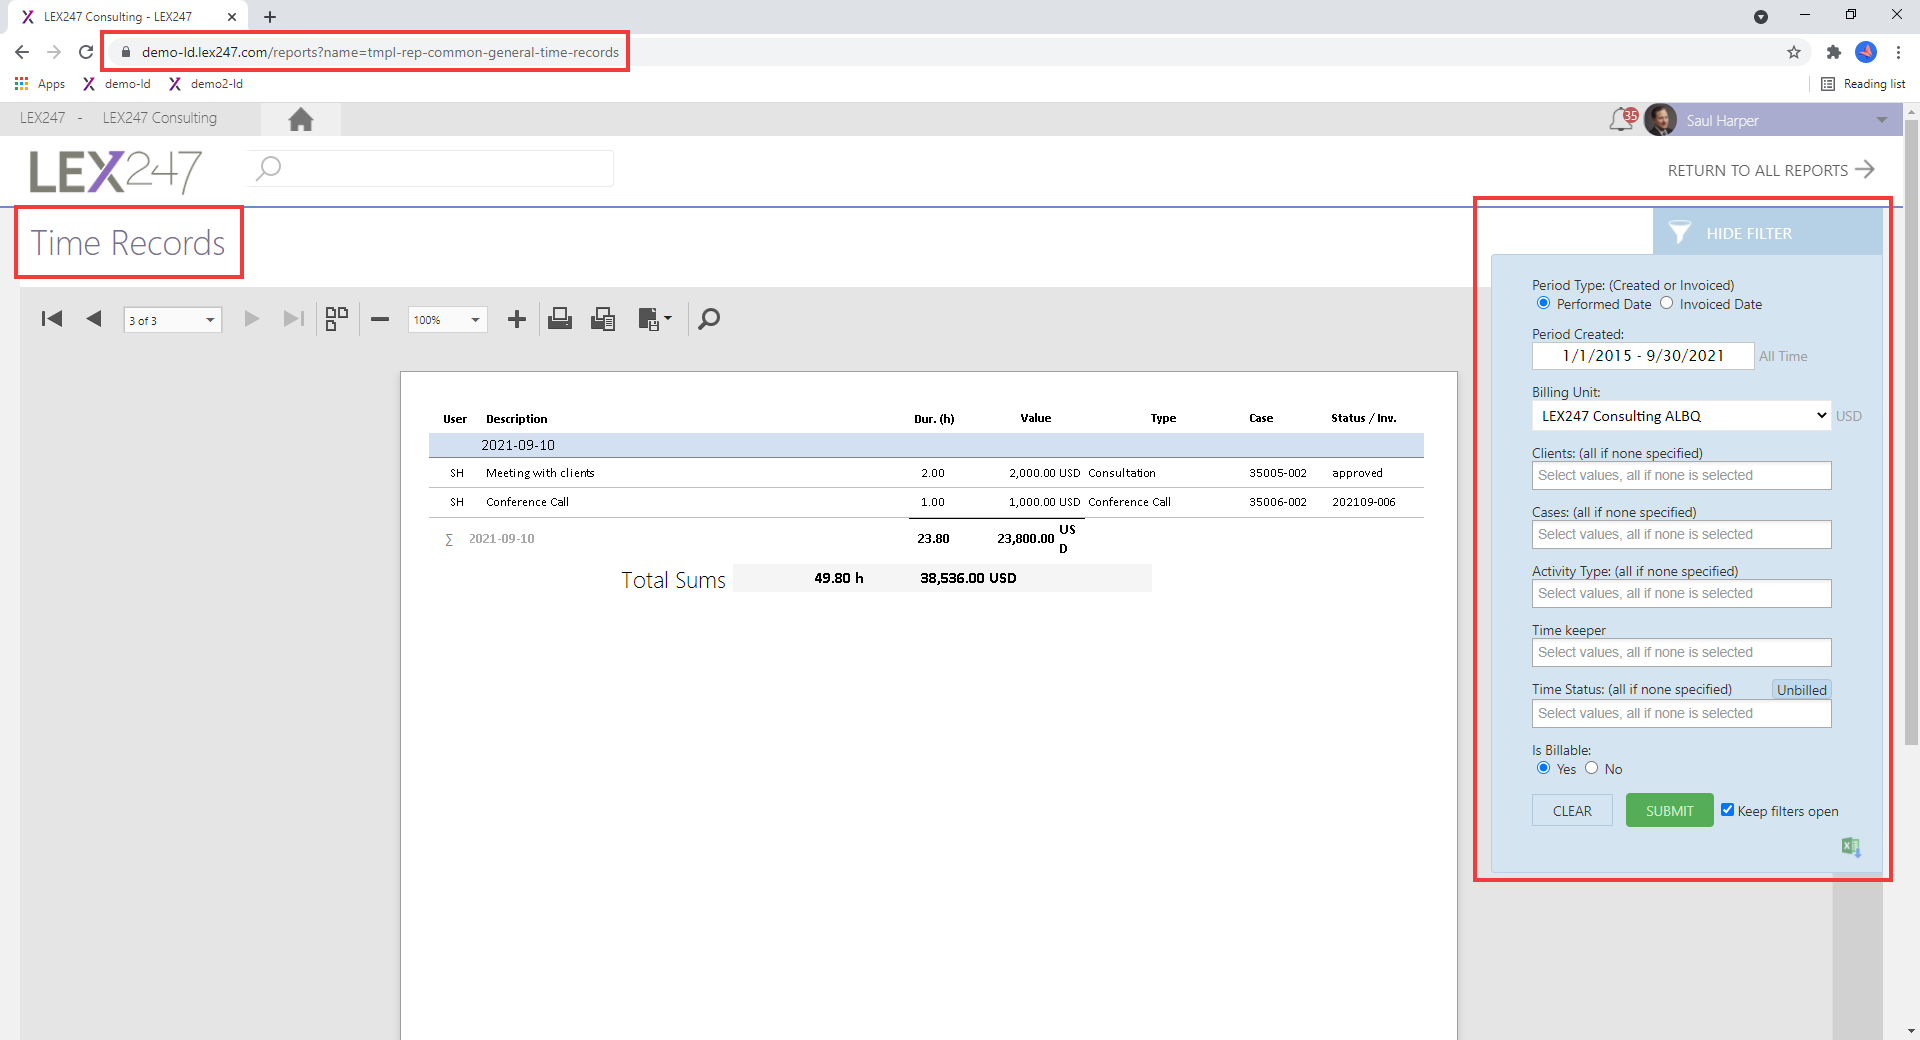1920x1040 pixels.
Task: Toggle full page view icon
Action: point(337,319)
